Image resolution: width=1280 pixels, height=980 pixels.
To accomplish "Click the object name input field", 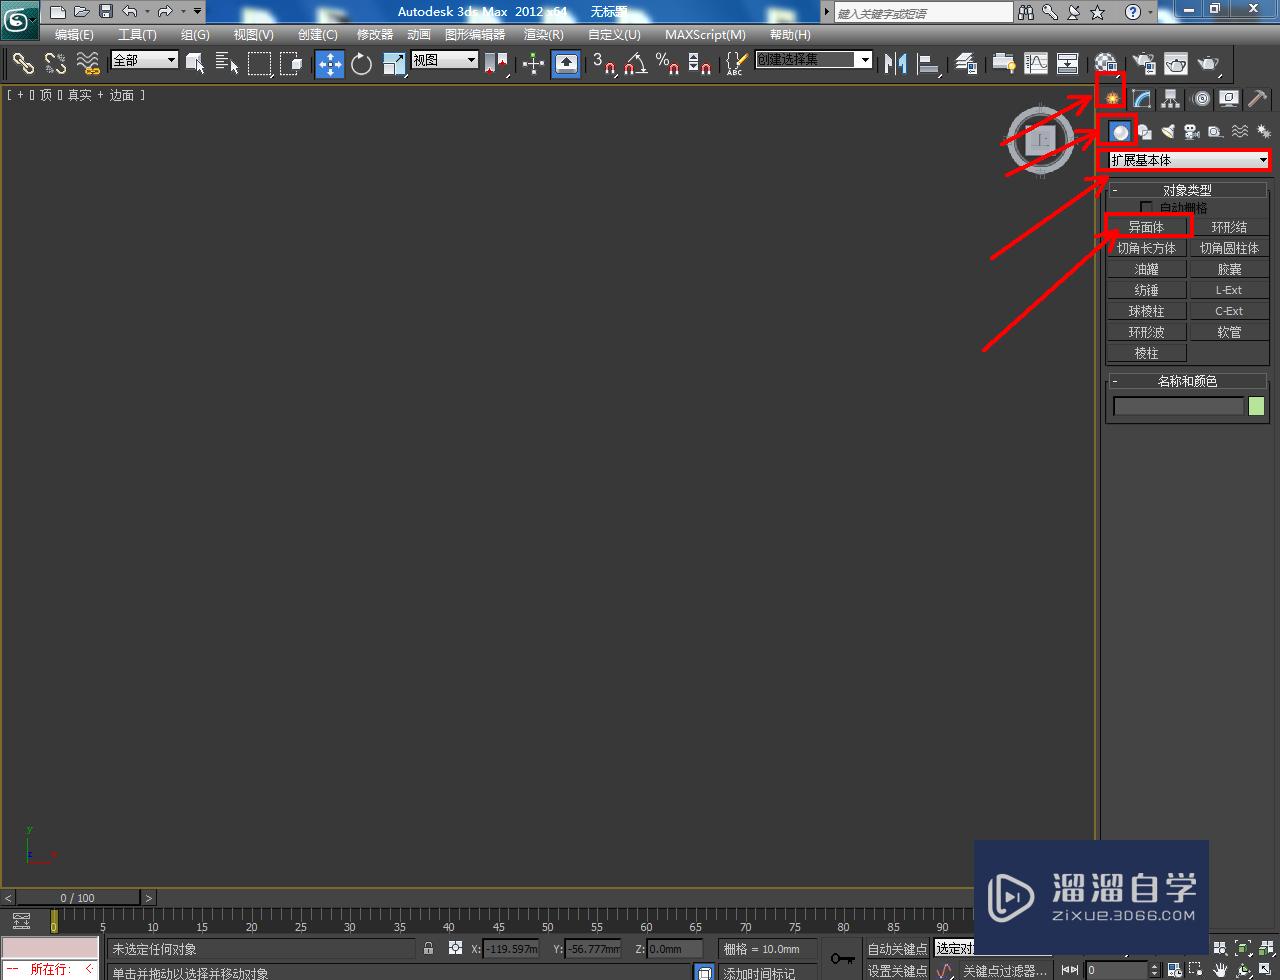I will [x=1179, y=406].
